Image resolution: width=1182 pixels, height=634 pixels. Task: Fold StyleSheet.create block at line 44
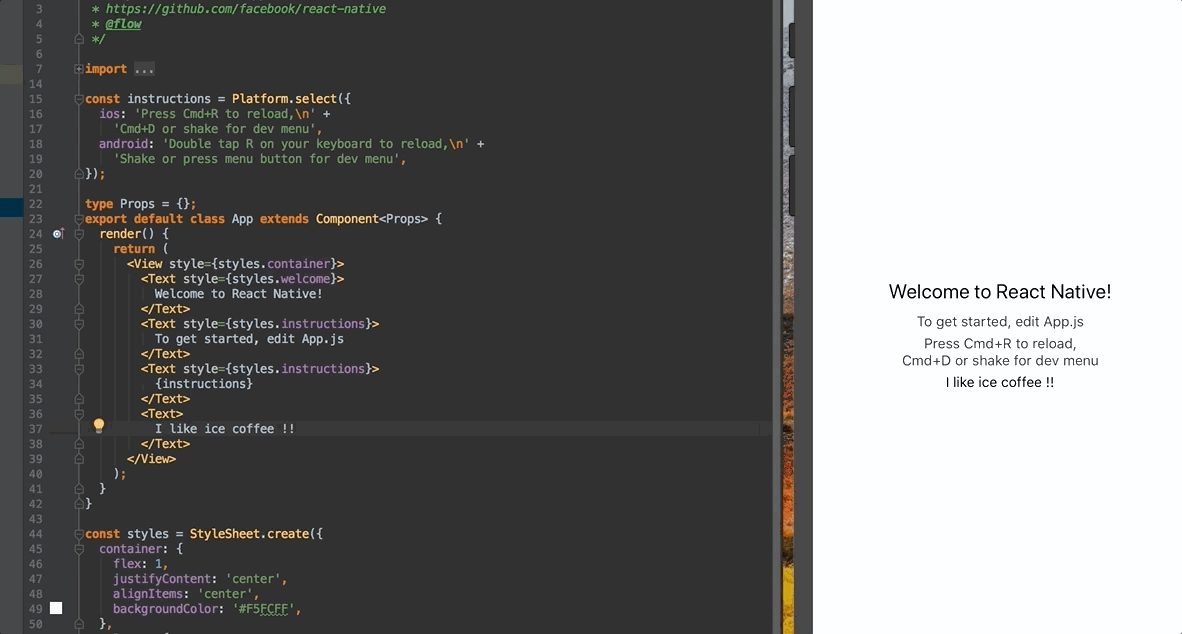pyautogui.click(x=78, y=534)
